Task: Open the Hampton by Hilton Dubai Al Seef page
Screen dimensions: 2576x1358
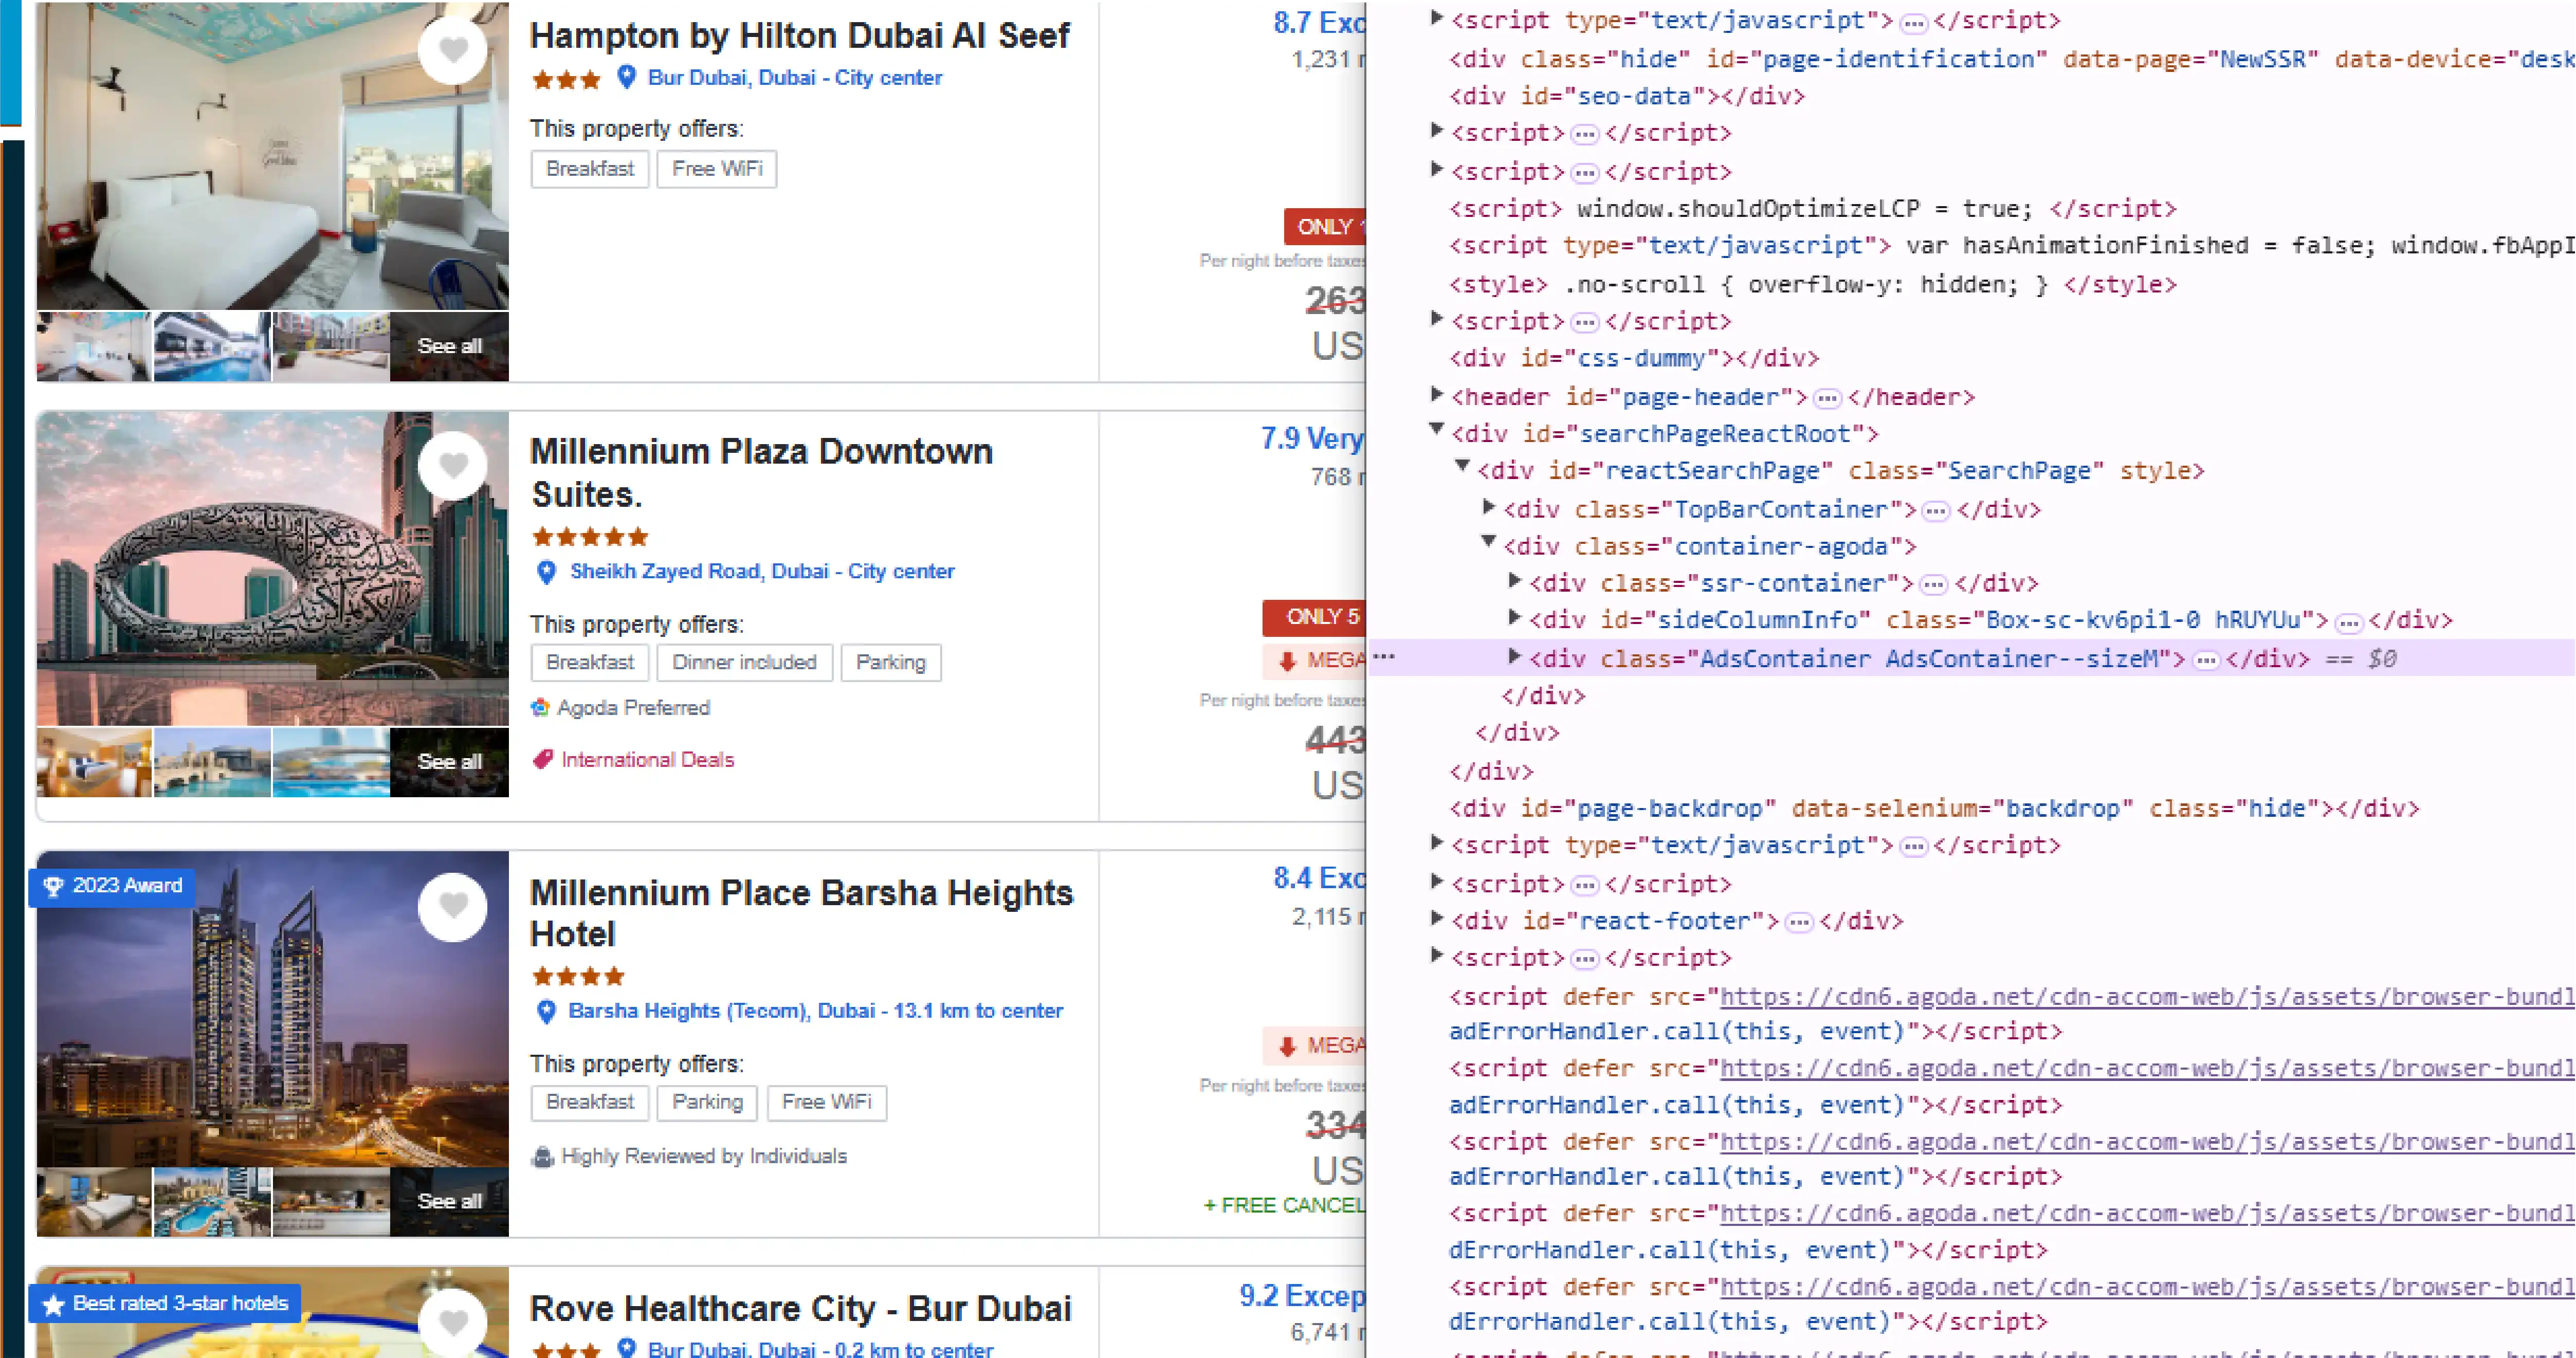Action: tap(799, 35)
